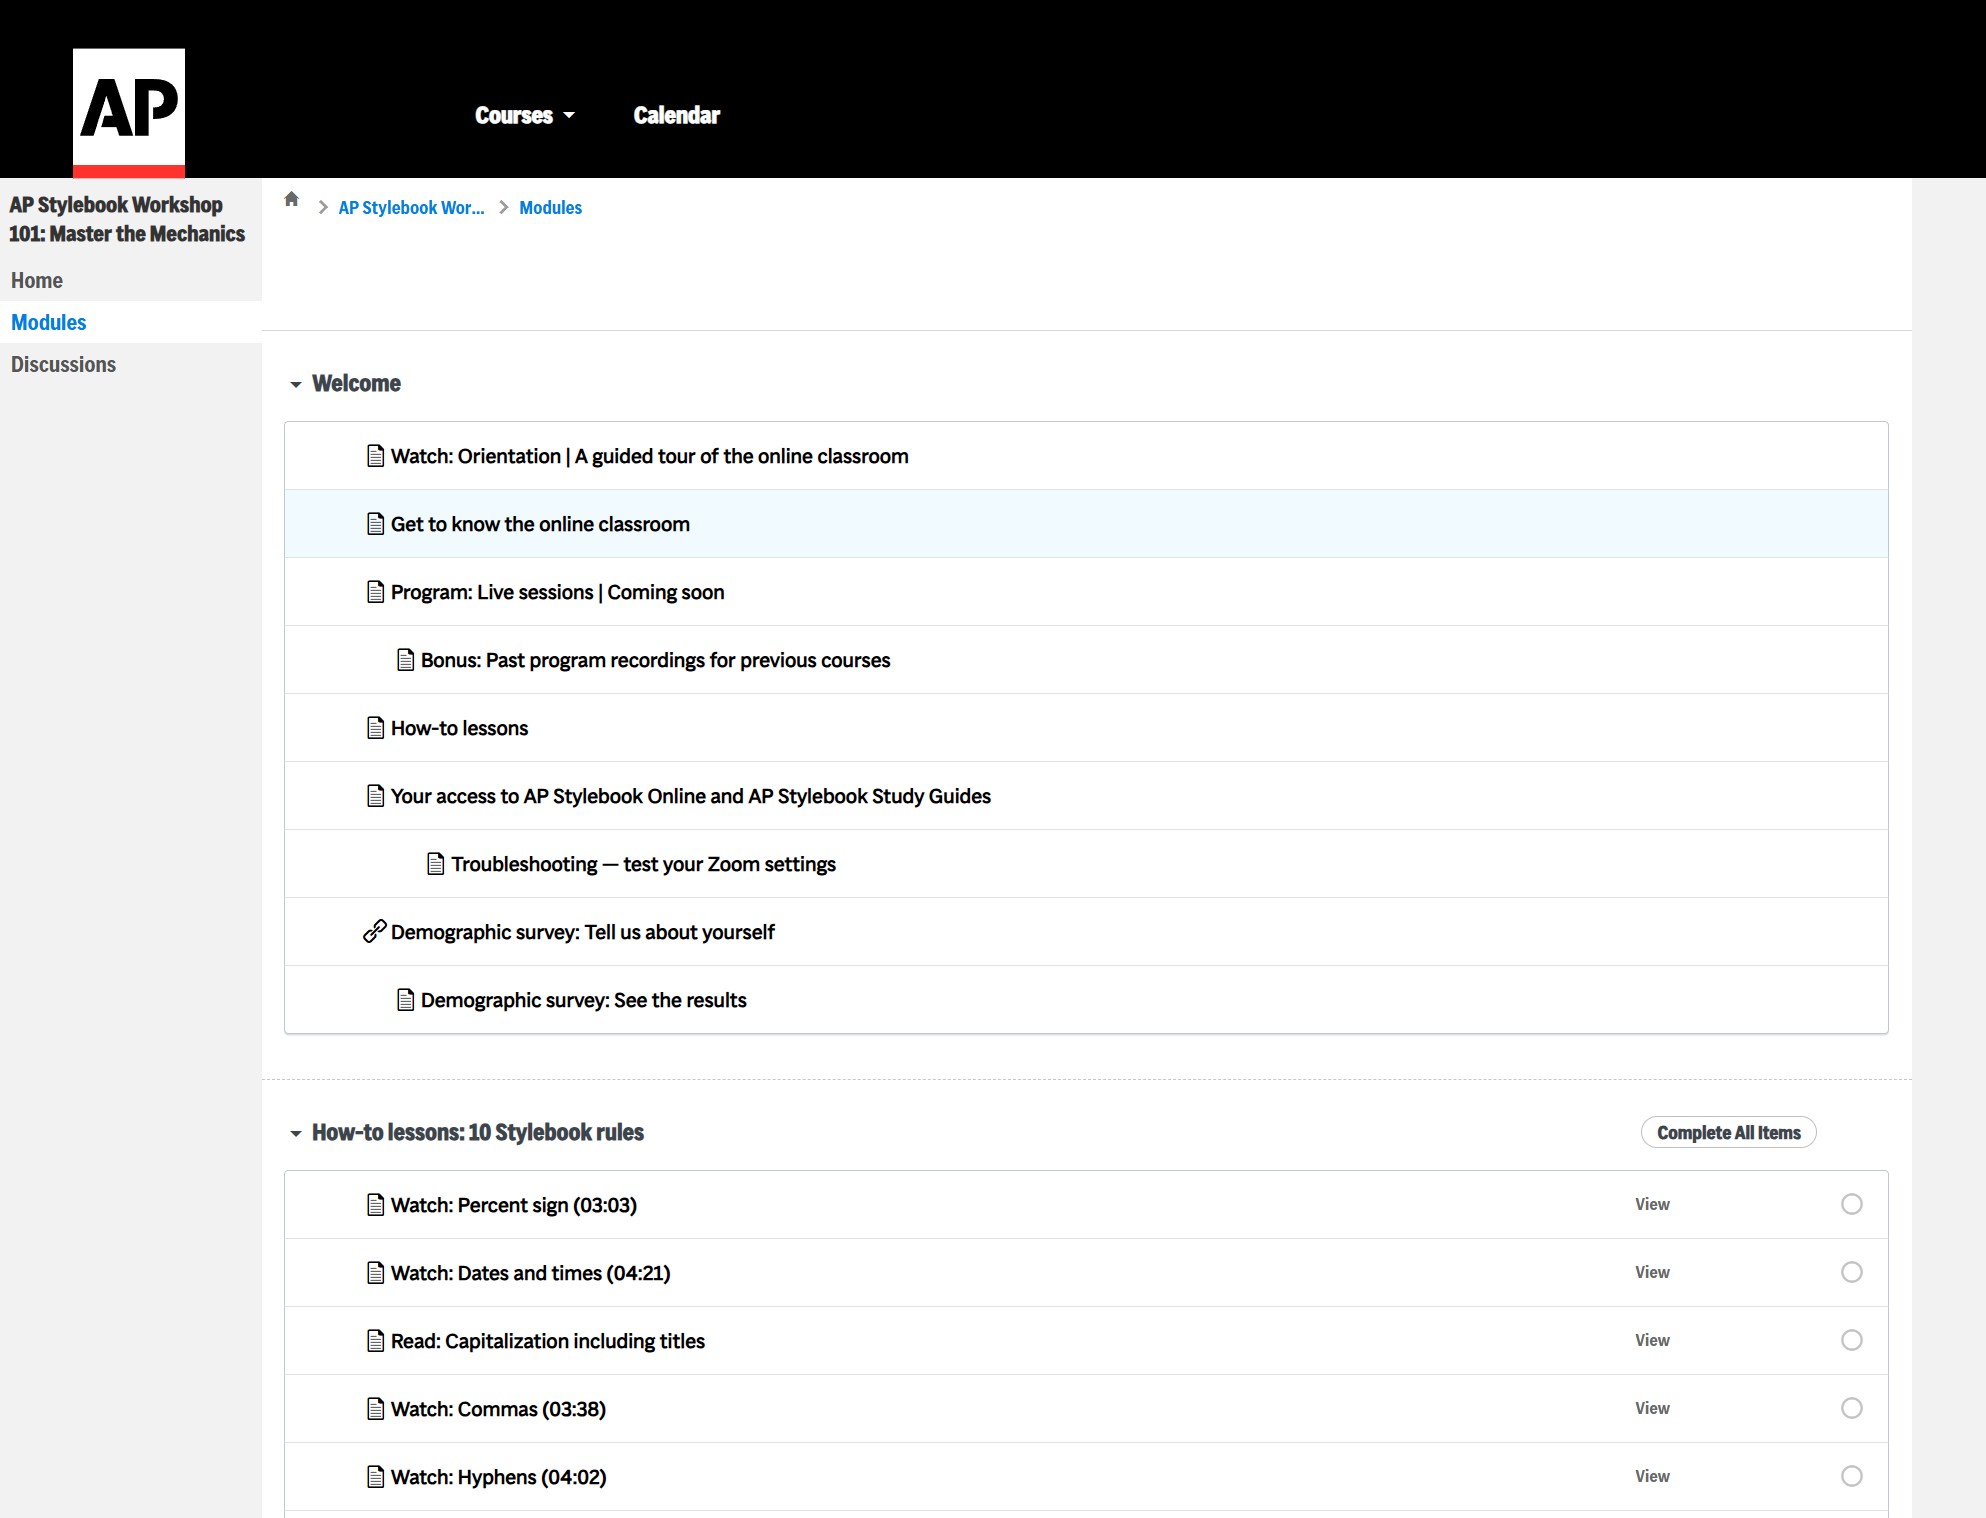
Task: Click the Modules breadcrumb link
Action: 550,208
